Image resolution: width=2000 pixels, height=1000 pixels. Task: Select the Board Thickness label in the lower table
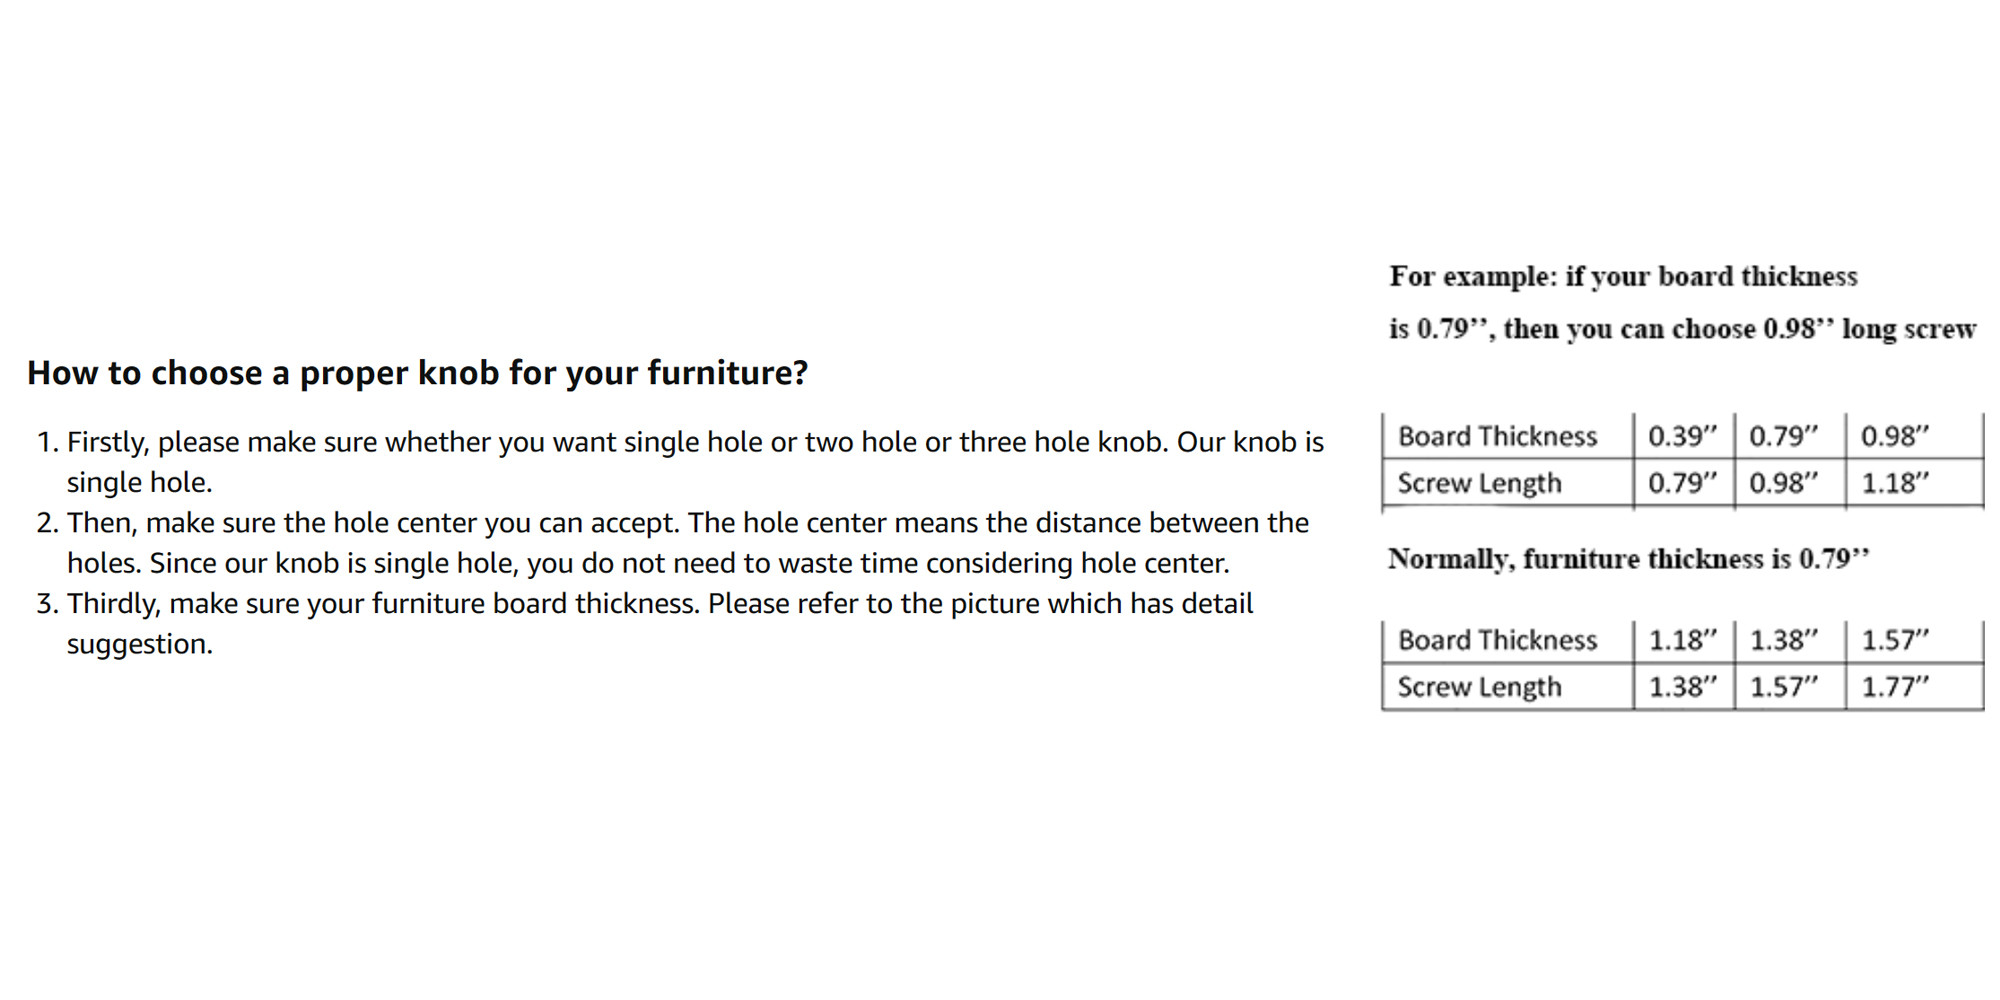pos(1497,640)
